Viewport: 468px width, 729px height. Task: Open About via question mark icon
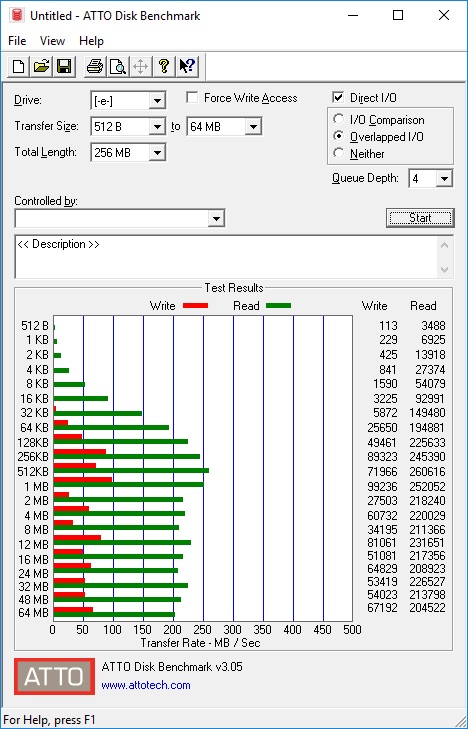[x=164, y=66]
